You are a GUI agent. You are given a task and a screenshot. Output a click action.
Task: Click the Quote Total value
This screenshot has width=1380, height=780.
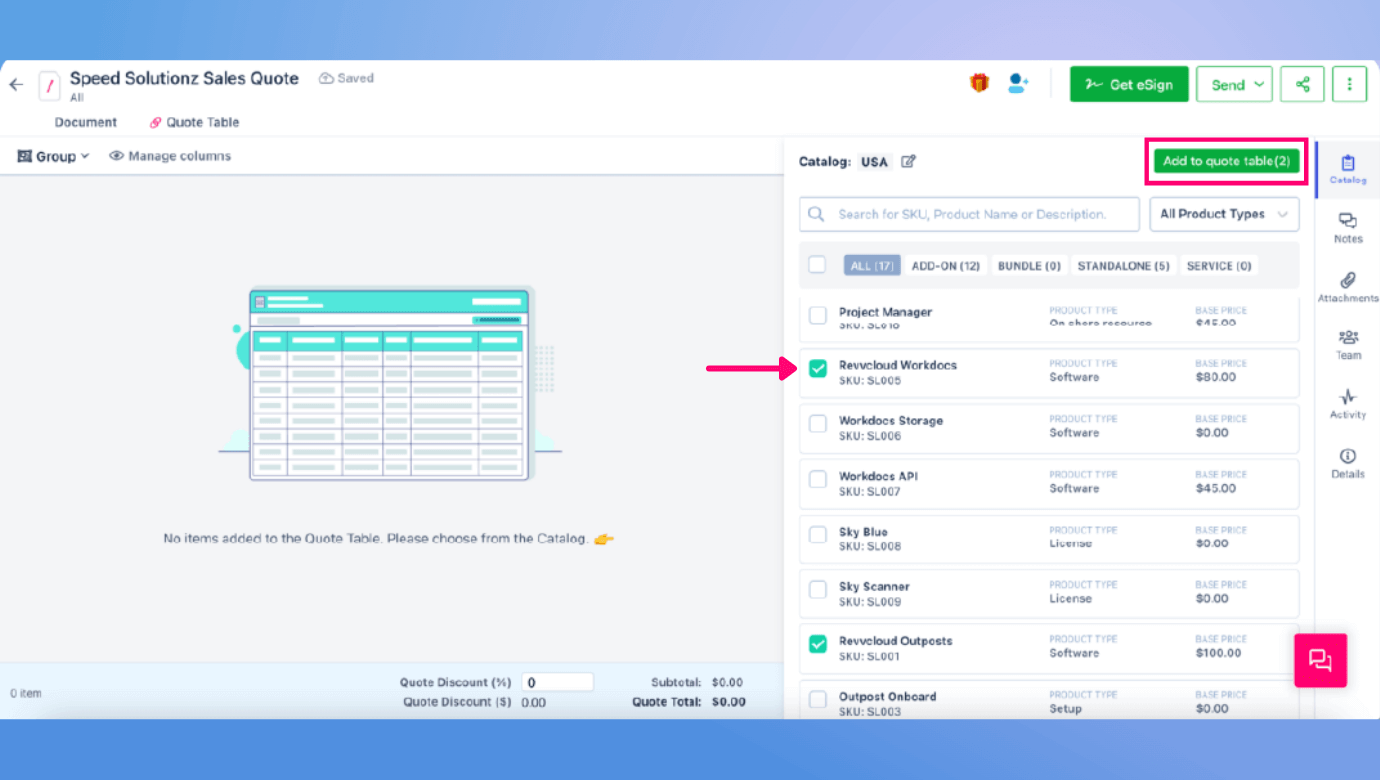(729, 702)
